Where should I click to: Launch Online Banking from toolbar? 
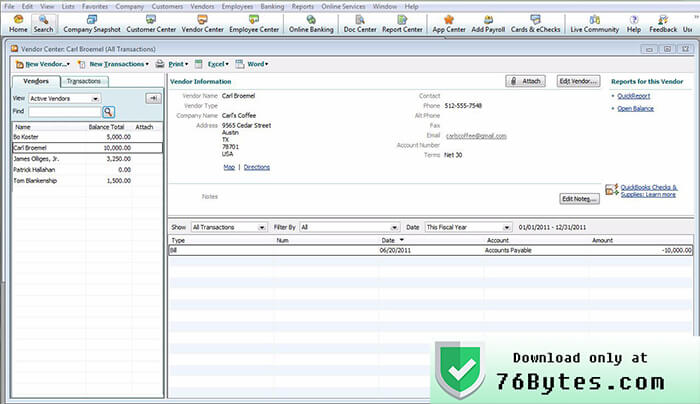click(x=311, y=24)
